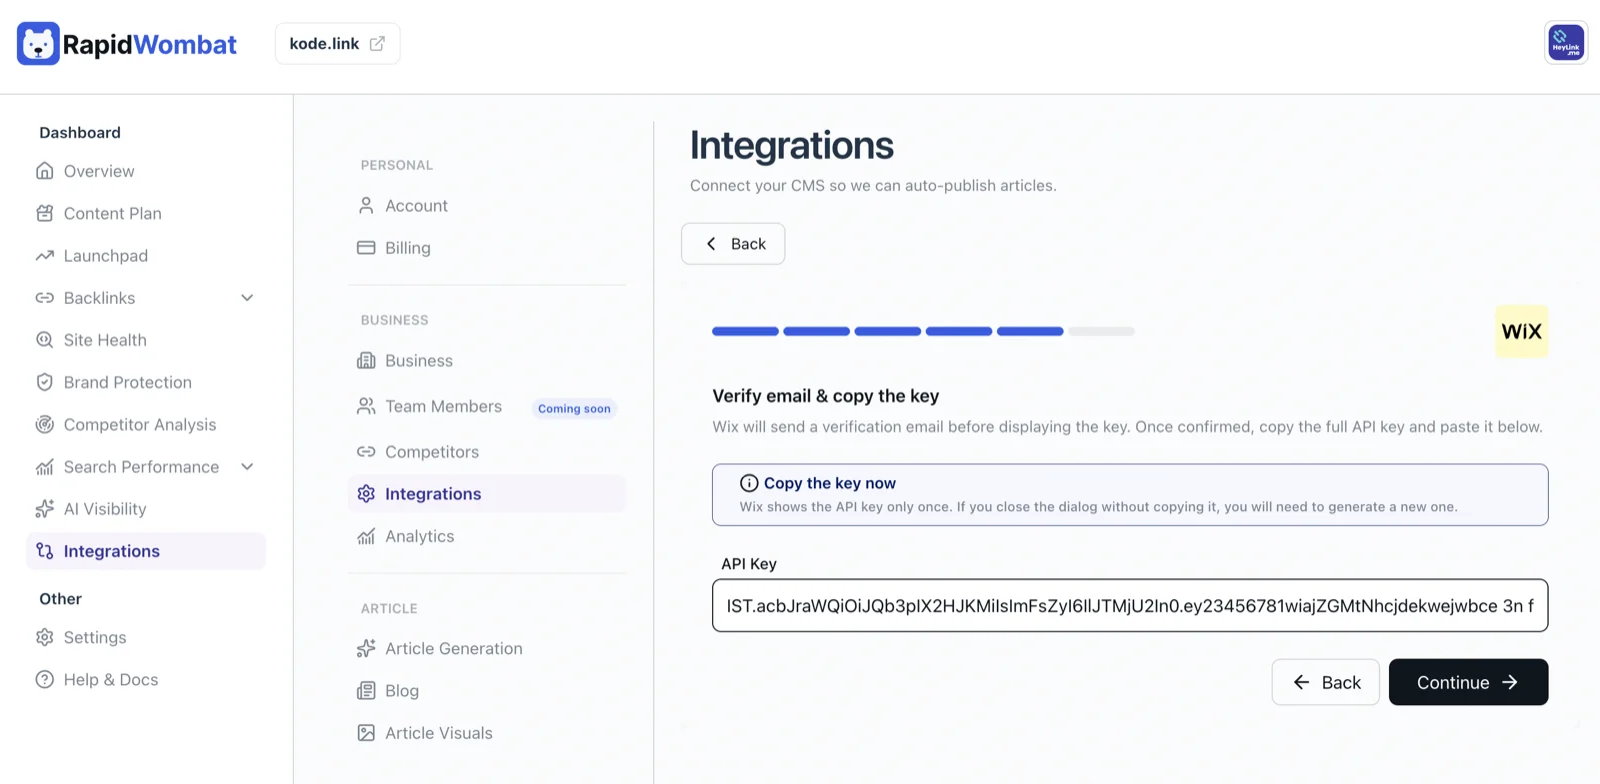Click the Site Health magnifier icon
The image size is (1600, 784).
tap(44, 340)
